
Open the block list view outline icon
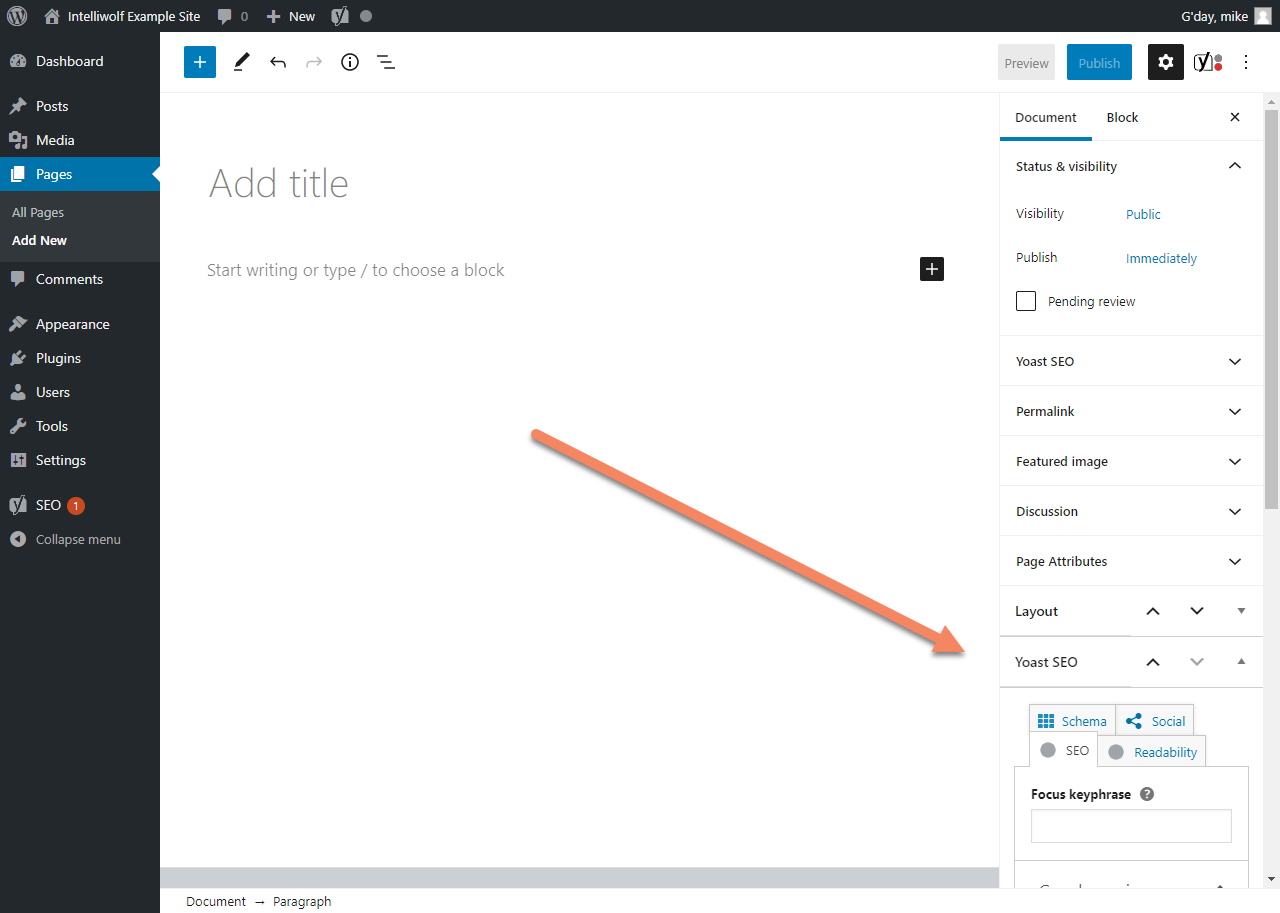click(386, 62)
